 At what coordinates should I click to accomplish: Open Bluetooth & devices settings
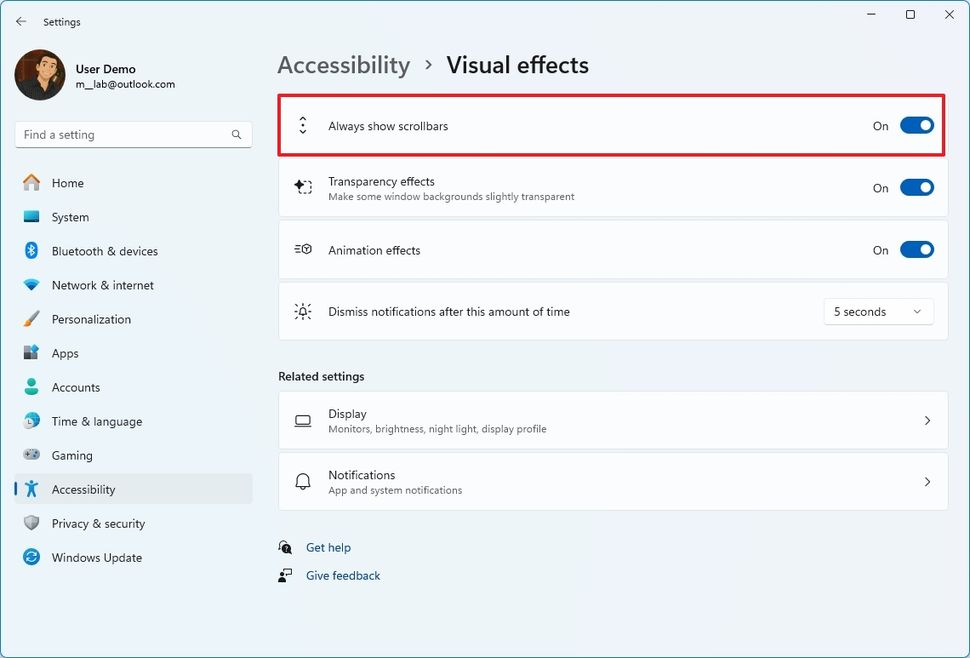105,251
